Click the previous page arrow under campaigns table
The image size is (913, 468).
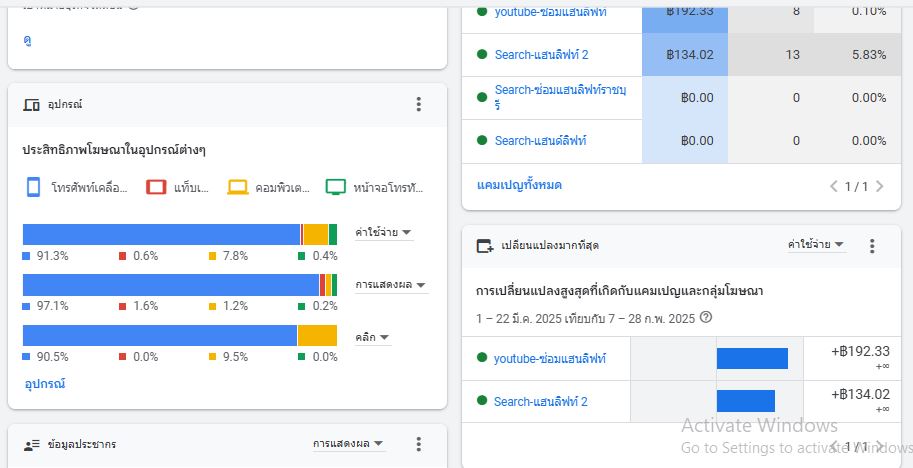click(834, 186)
